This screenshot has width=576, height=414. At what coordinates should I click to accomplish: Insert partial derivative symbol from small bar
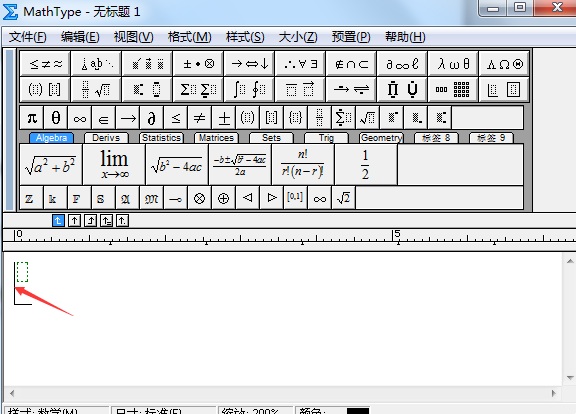click(x=152, y=118)
